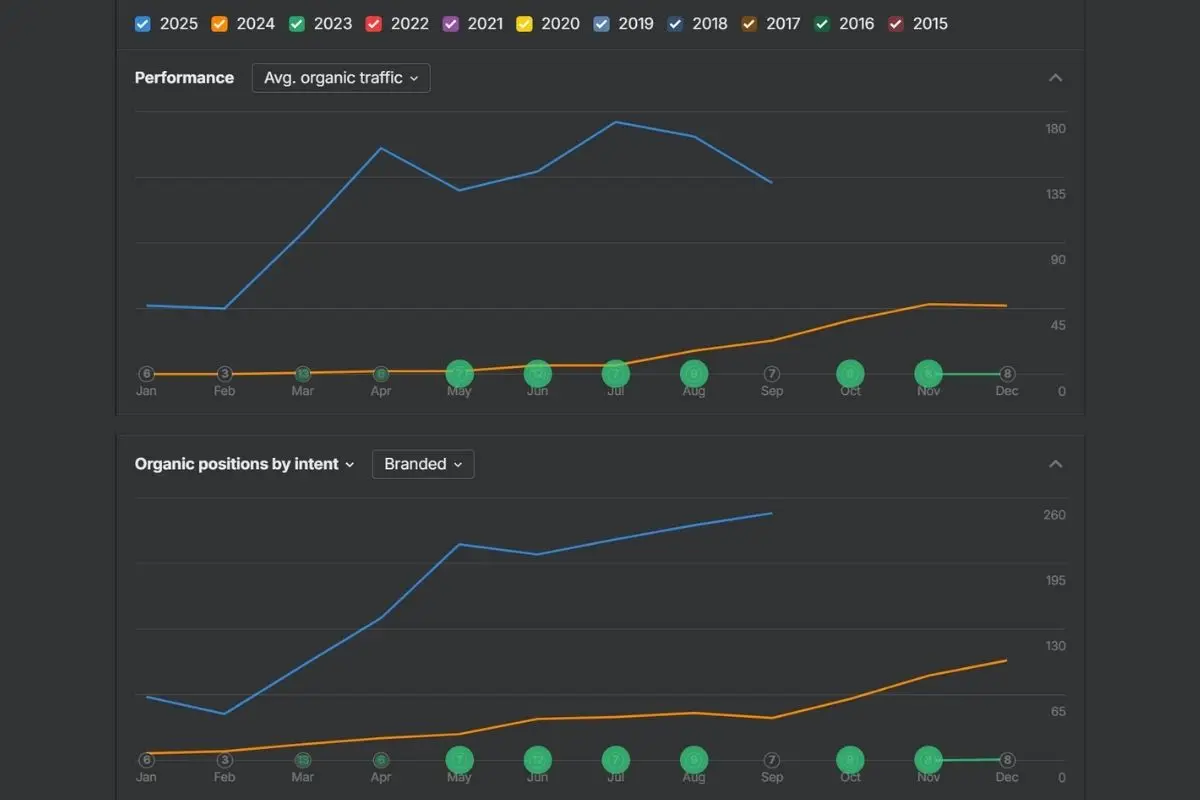The image size is (1200, 800).
Task: Click the Dec marker on Performance chart
Action: coord(1007,374)
